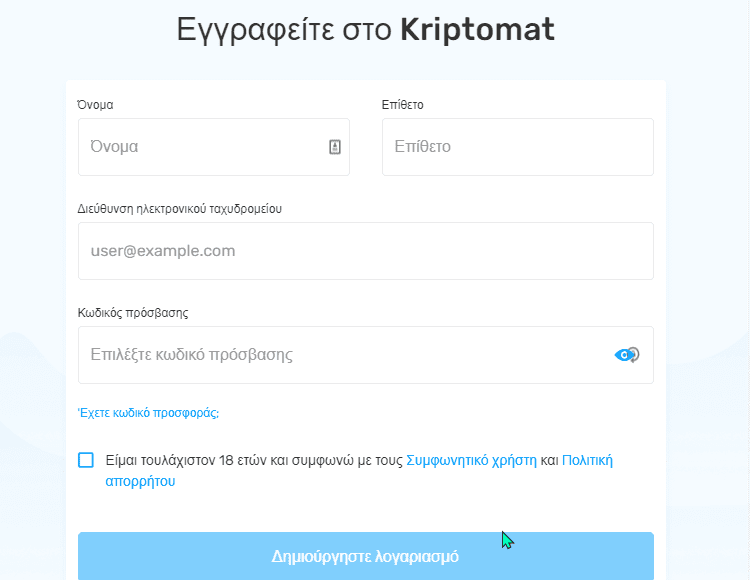Screen dimensions: 750x580
Task: Click the Όνομα label above field
Action: pos(95,105)
